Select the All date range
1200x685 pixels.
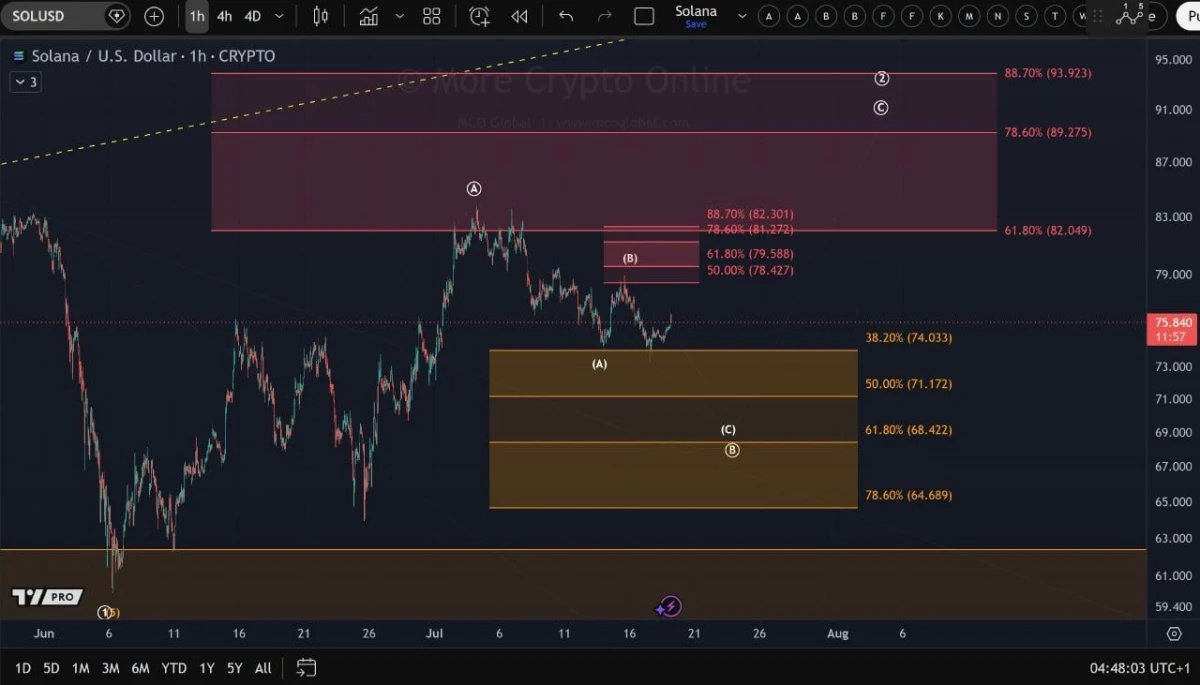263,668
